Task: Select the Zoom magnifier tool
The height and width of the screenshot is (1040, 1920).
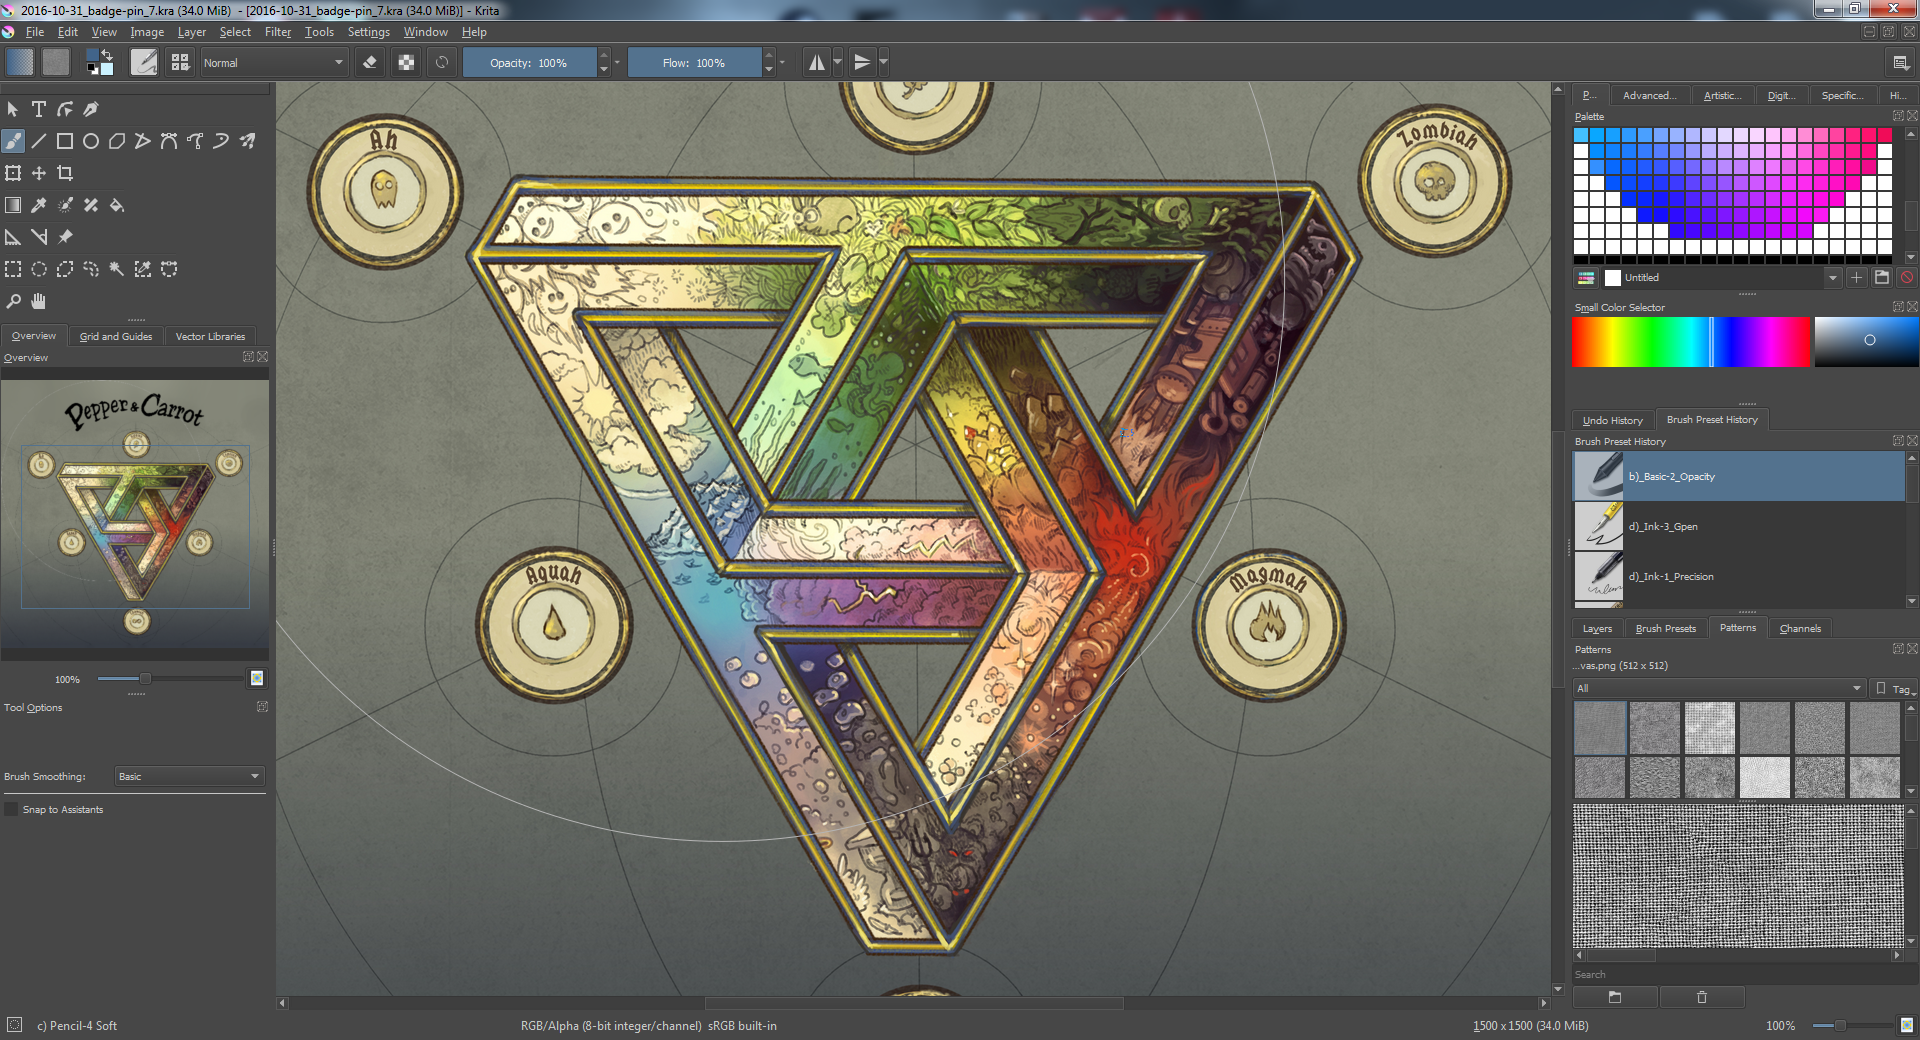Action: 13,301
